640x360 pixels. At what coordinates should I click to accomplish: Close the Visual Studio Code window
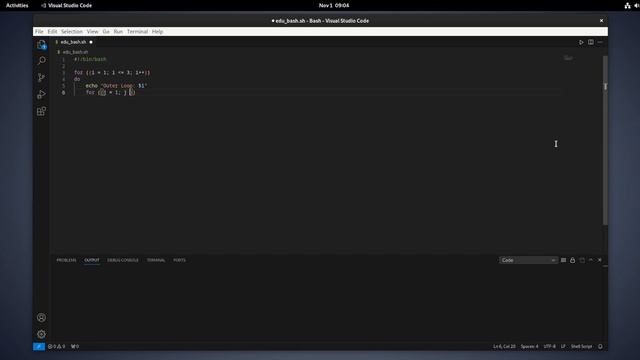pyautogui.click(x=601, y=20)
